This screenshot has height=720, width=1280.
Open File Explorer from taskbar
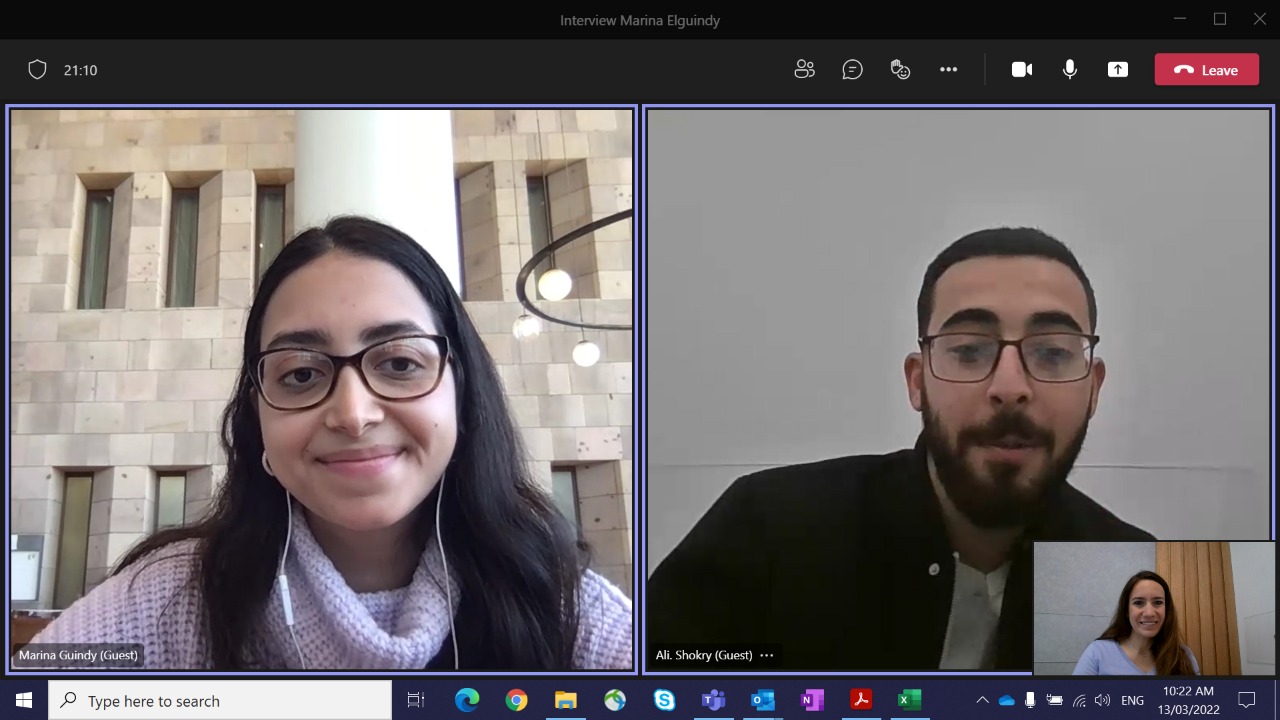coord(565,700)
